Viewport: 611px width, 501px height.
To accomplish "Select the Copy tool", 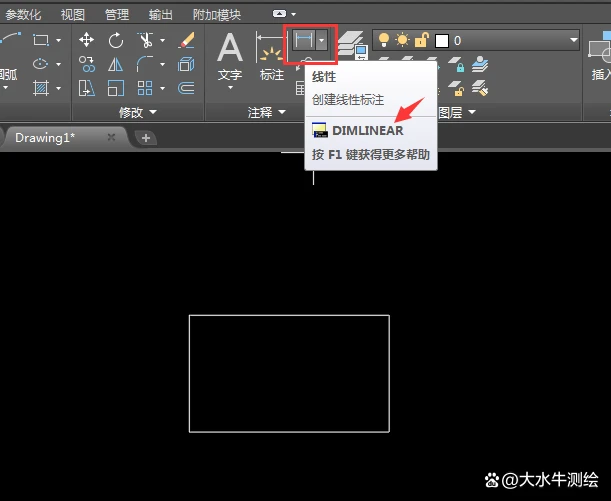I will pyautogui.click(x=86, y=64).
